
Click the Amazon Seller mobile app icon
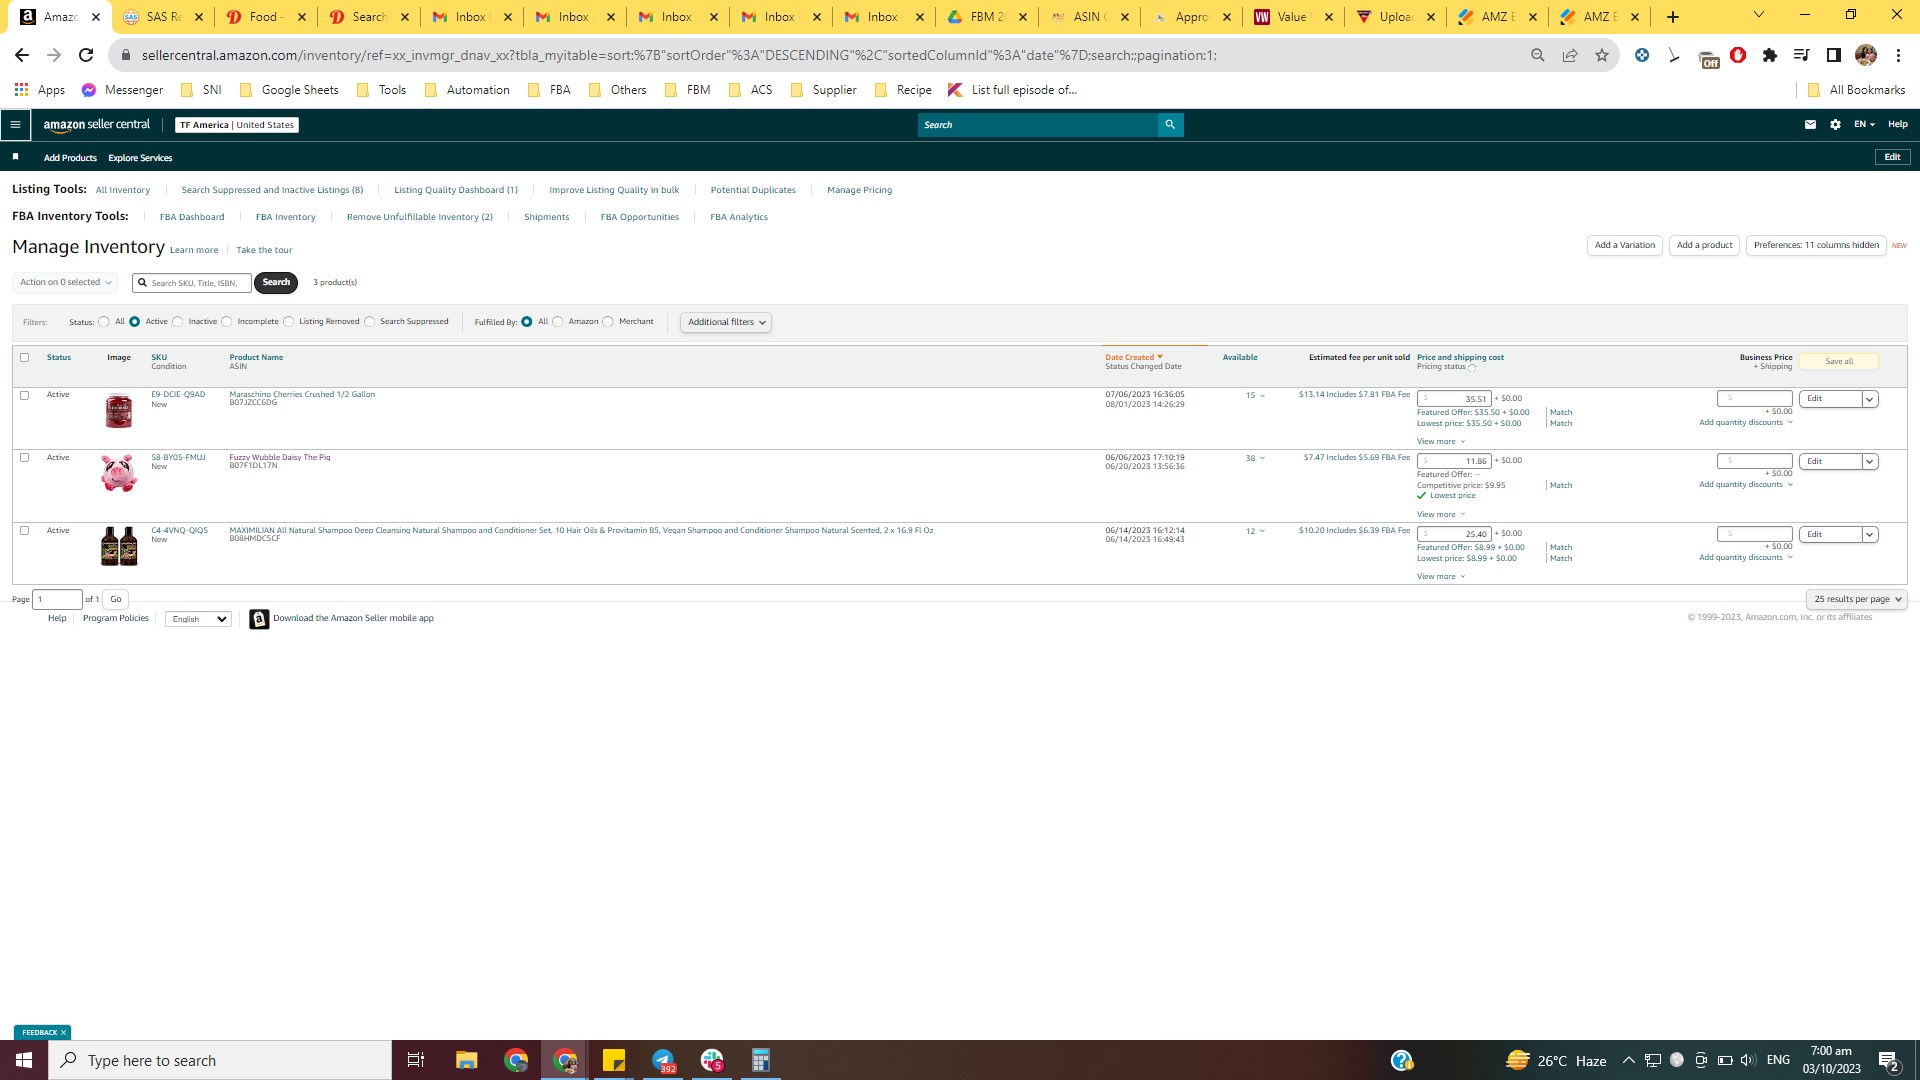(x=259, y=619)
